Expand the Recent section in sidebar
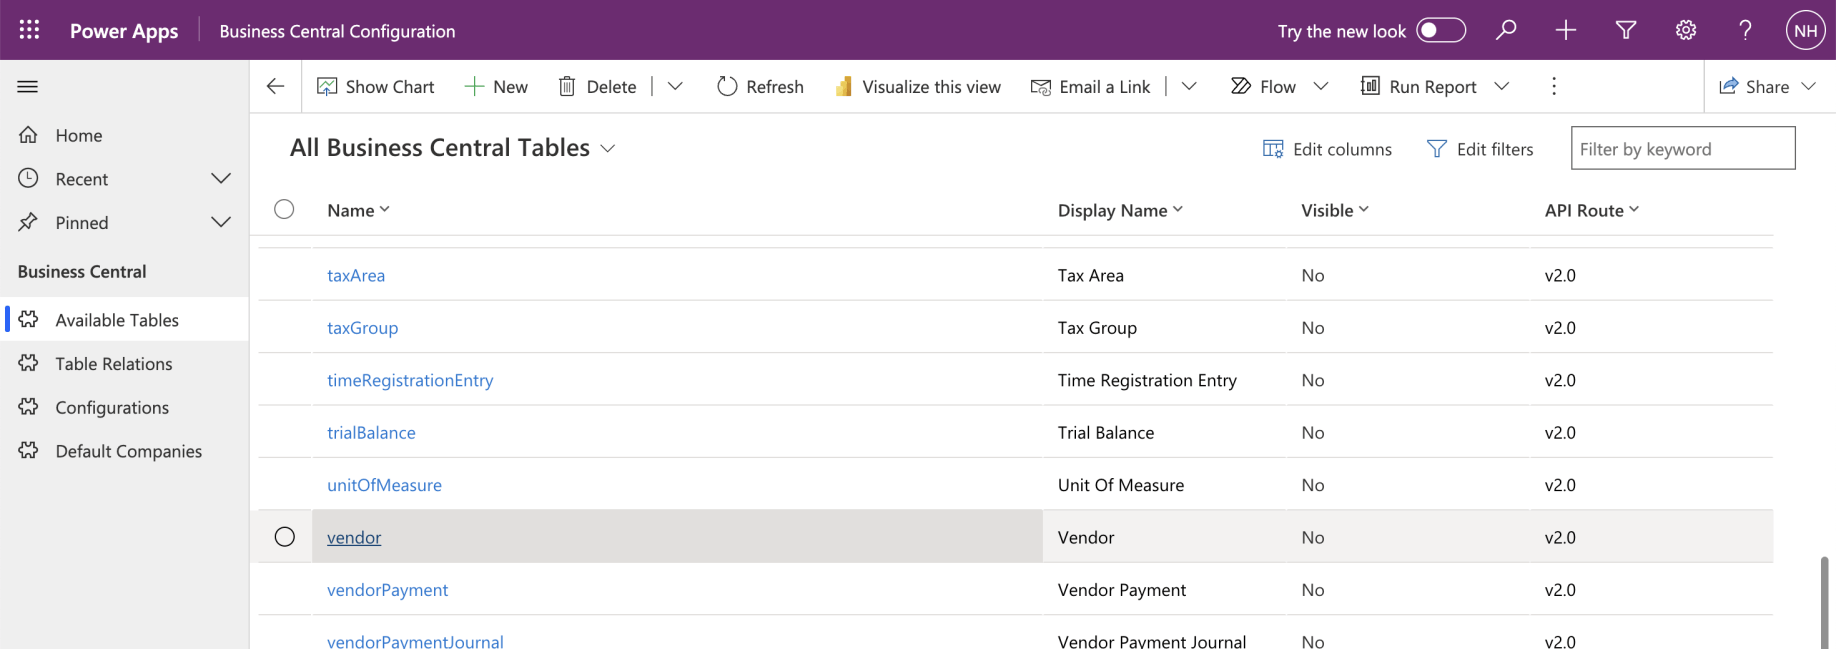The image size is (1836, 649). [221, 179]
